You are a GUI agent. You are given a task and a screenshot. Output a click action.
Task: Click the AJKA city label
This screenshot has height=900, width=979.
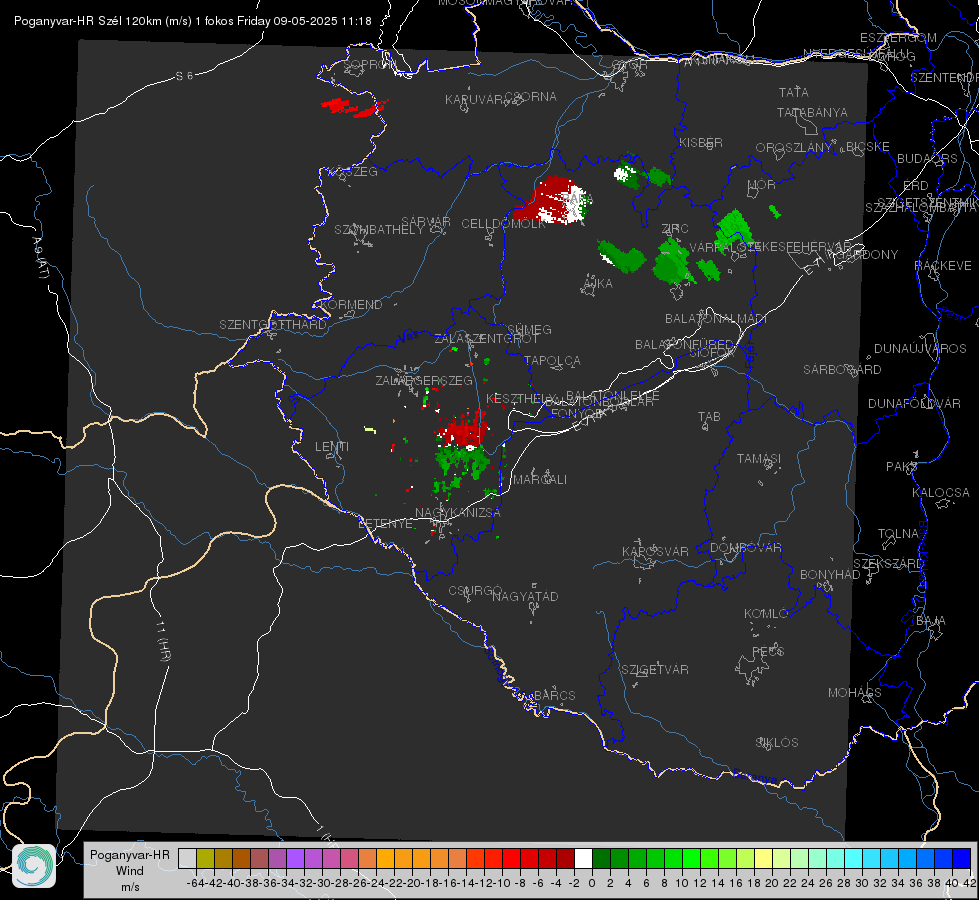click(598, 284)
